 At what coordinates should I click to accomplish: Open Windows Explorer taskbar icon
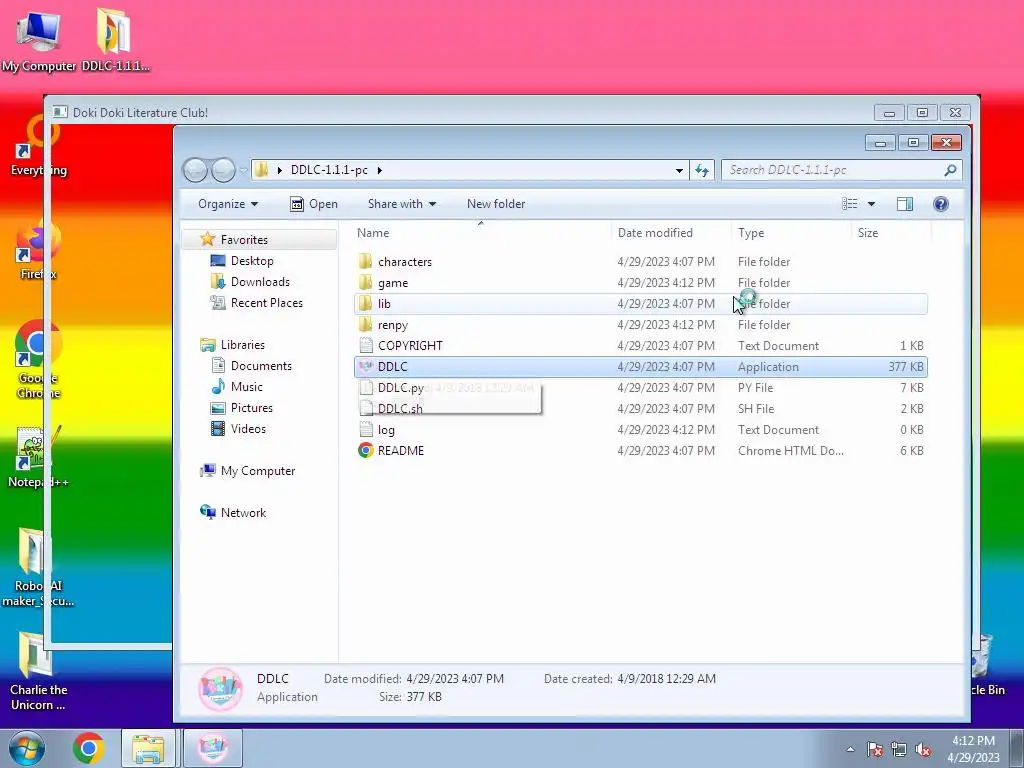coord(148,748)
